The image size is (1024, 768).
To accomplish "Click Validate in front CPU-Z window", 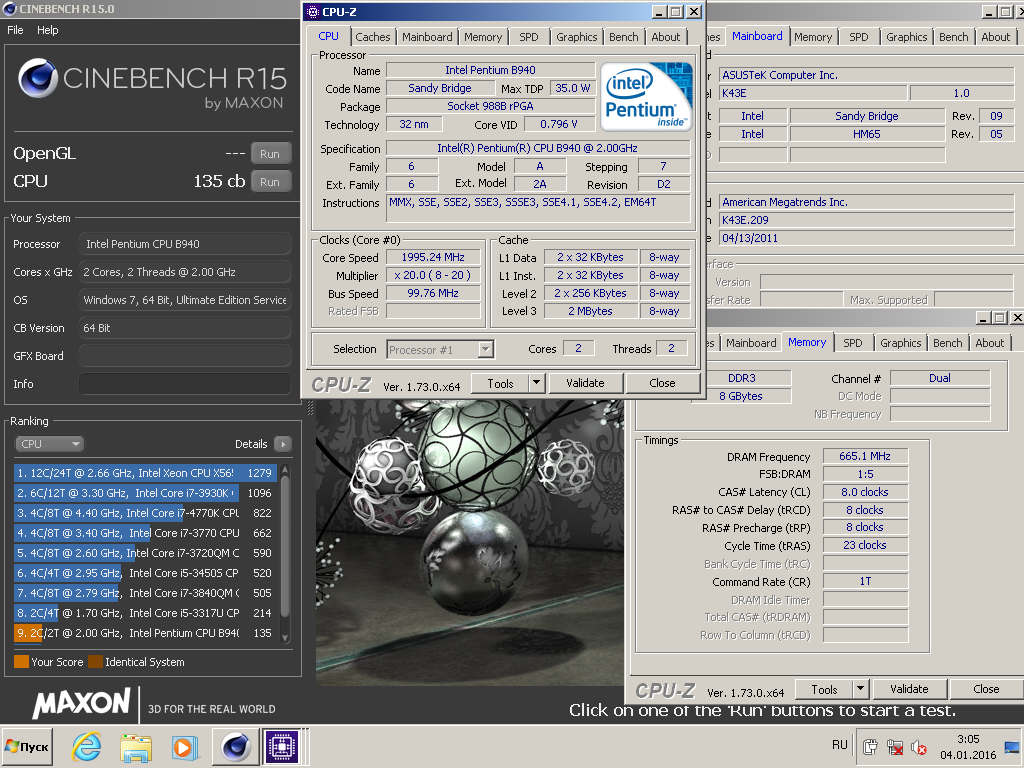I will coord(585,383).
